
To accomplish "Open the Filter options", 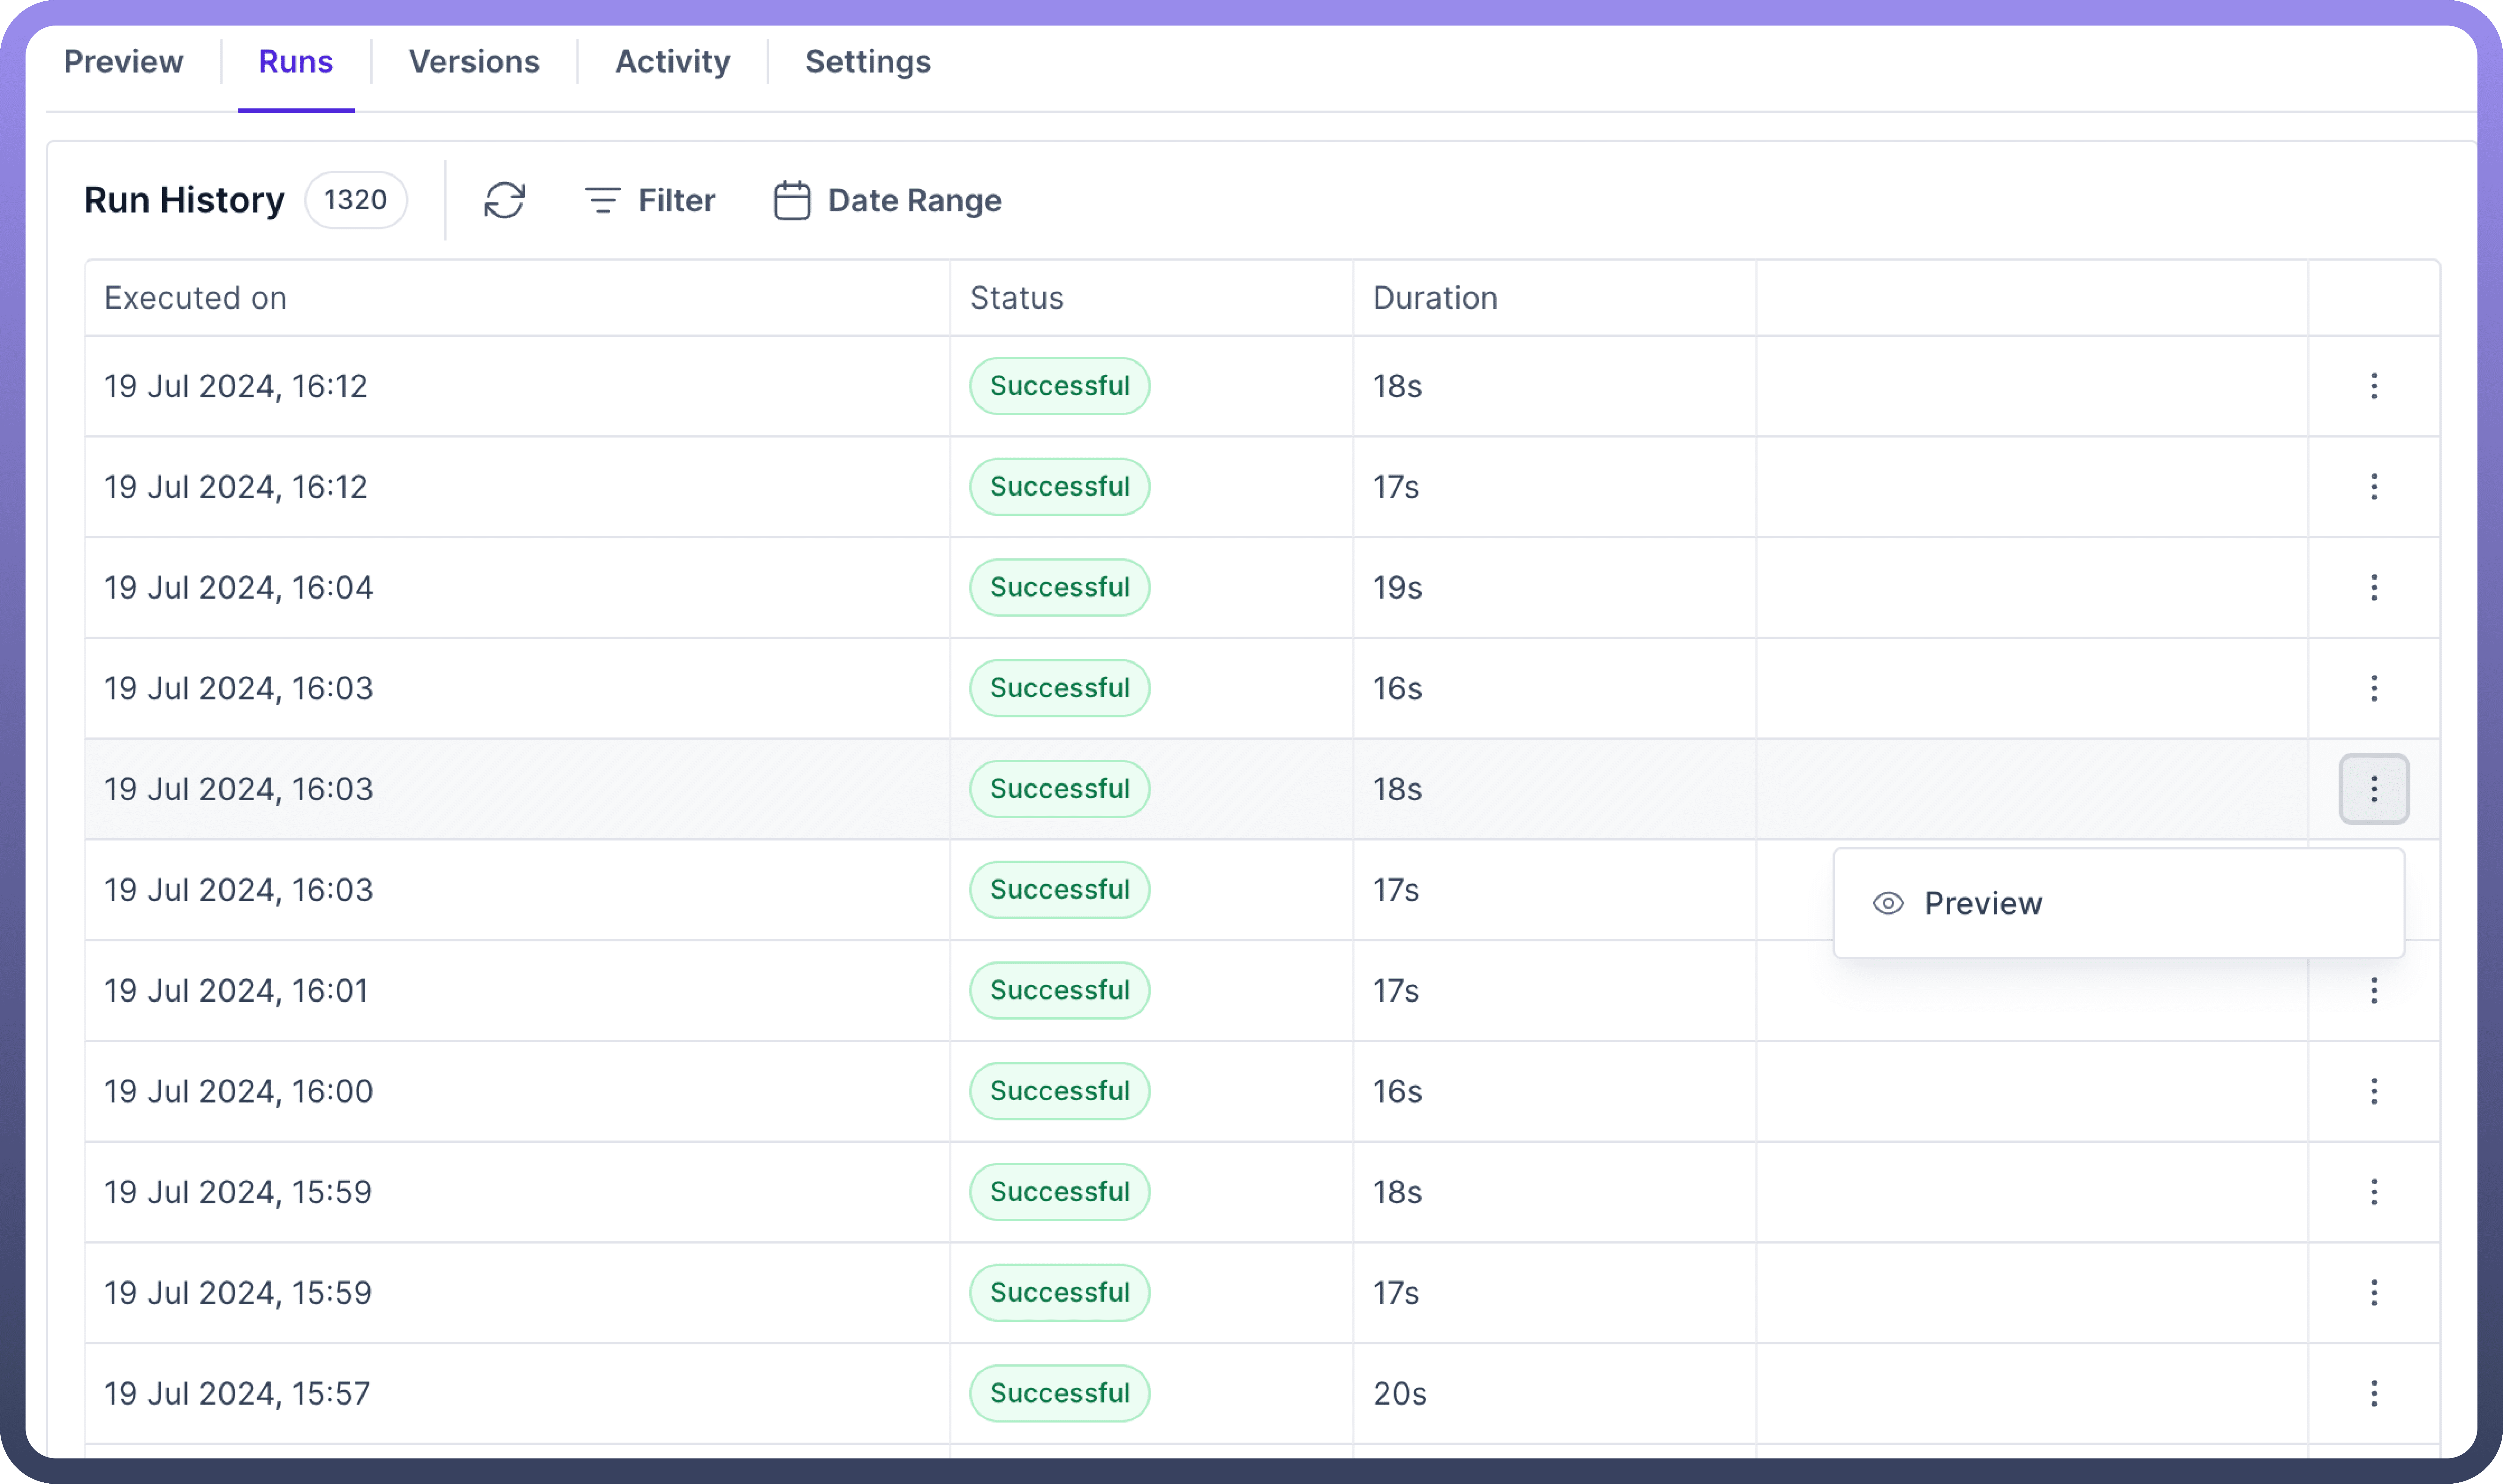I will tap(650, 200).
